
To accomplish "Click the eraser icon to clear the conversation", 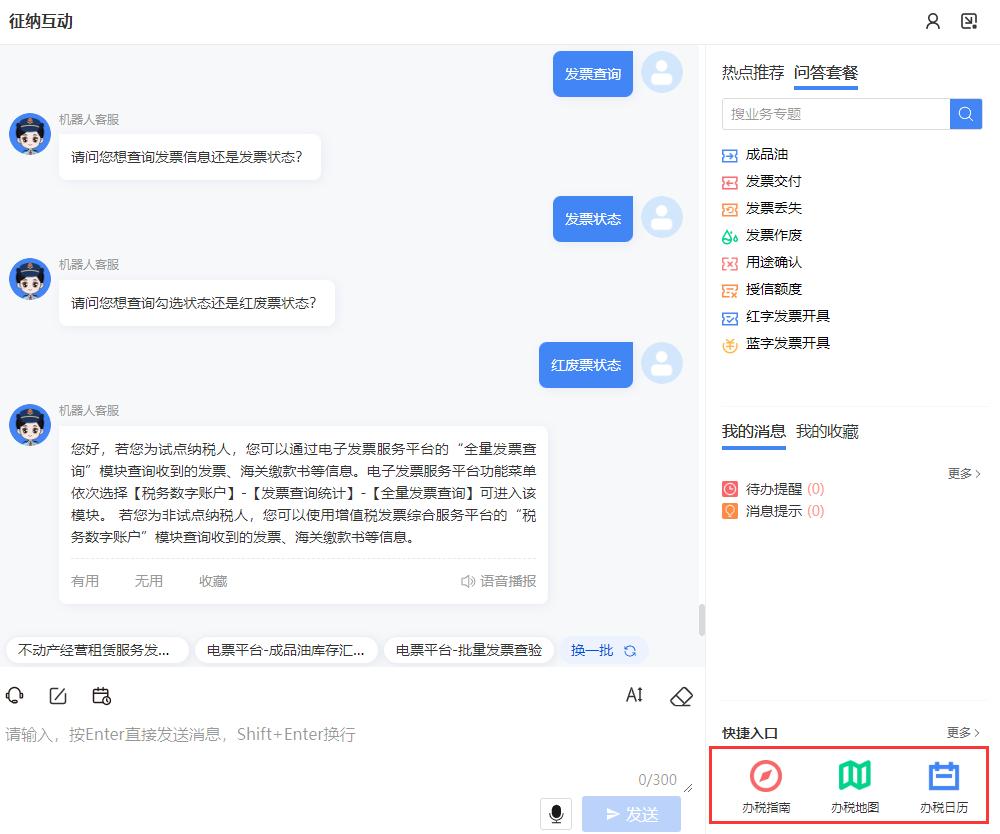I will coord(681,695).
